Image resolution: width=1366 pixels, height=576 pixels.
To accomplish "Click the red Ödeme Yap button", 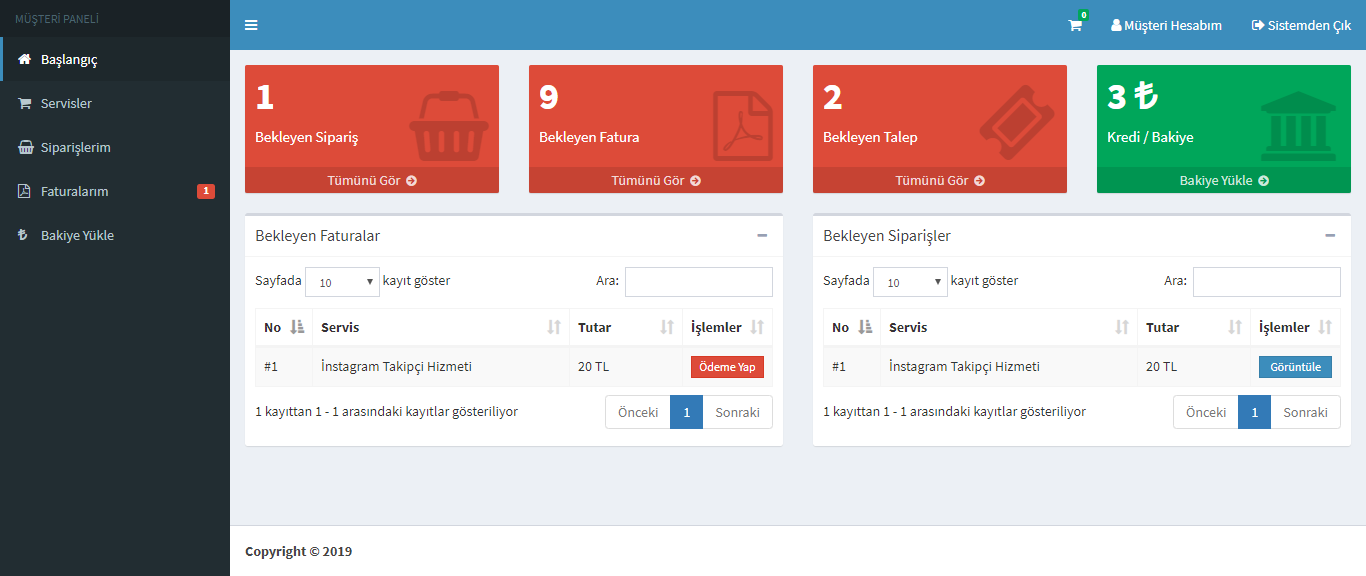I will 727,367.
